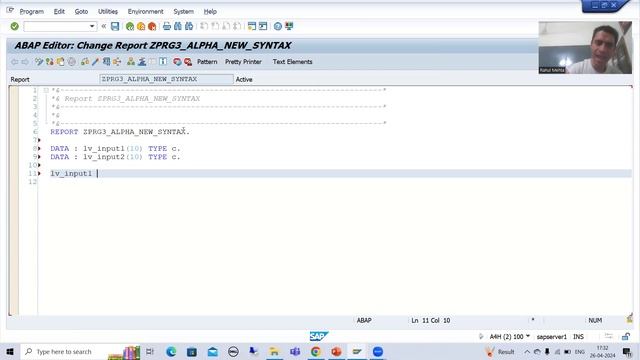The height and width of the screenshot is (360, 640).
Task: Click the 'Ln 11 Col 10' status entry
Action: (x=430, y=320)
